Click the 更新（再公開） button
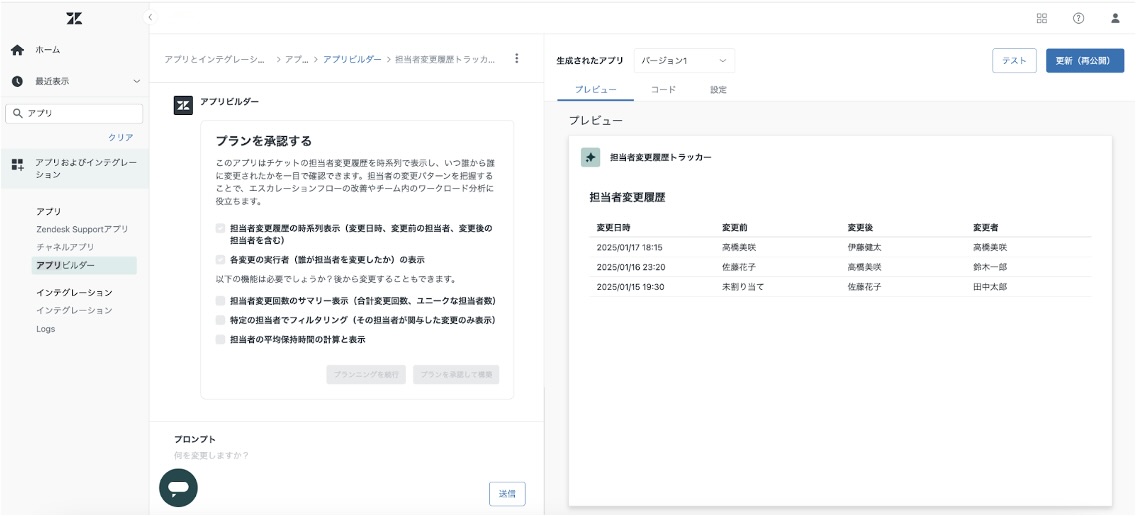Viewport: 1136px width, 516px height. point(1085,61)
